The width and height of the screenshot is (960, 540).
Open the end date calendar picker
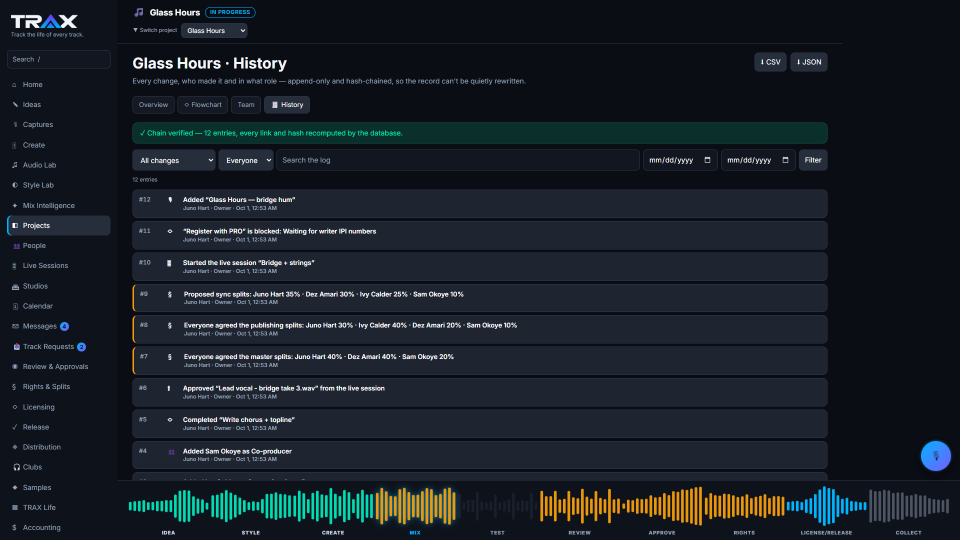tap(786, 160)
